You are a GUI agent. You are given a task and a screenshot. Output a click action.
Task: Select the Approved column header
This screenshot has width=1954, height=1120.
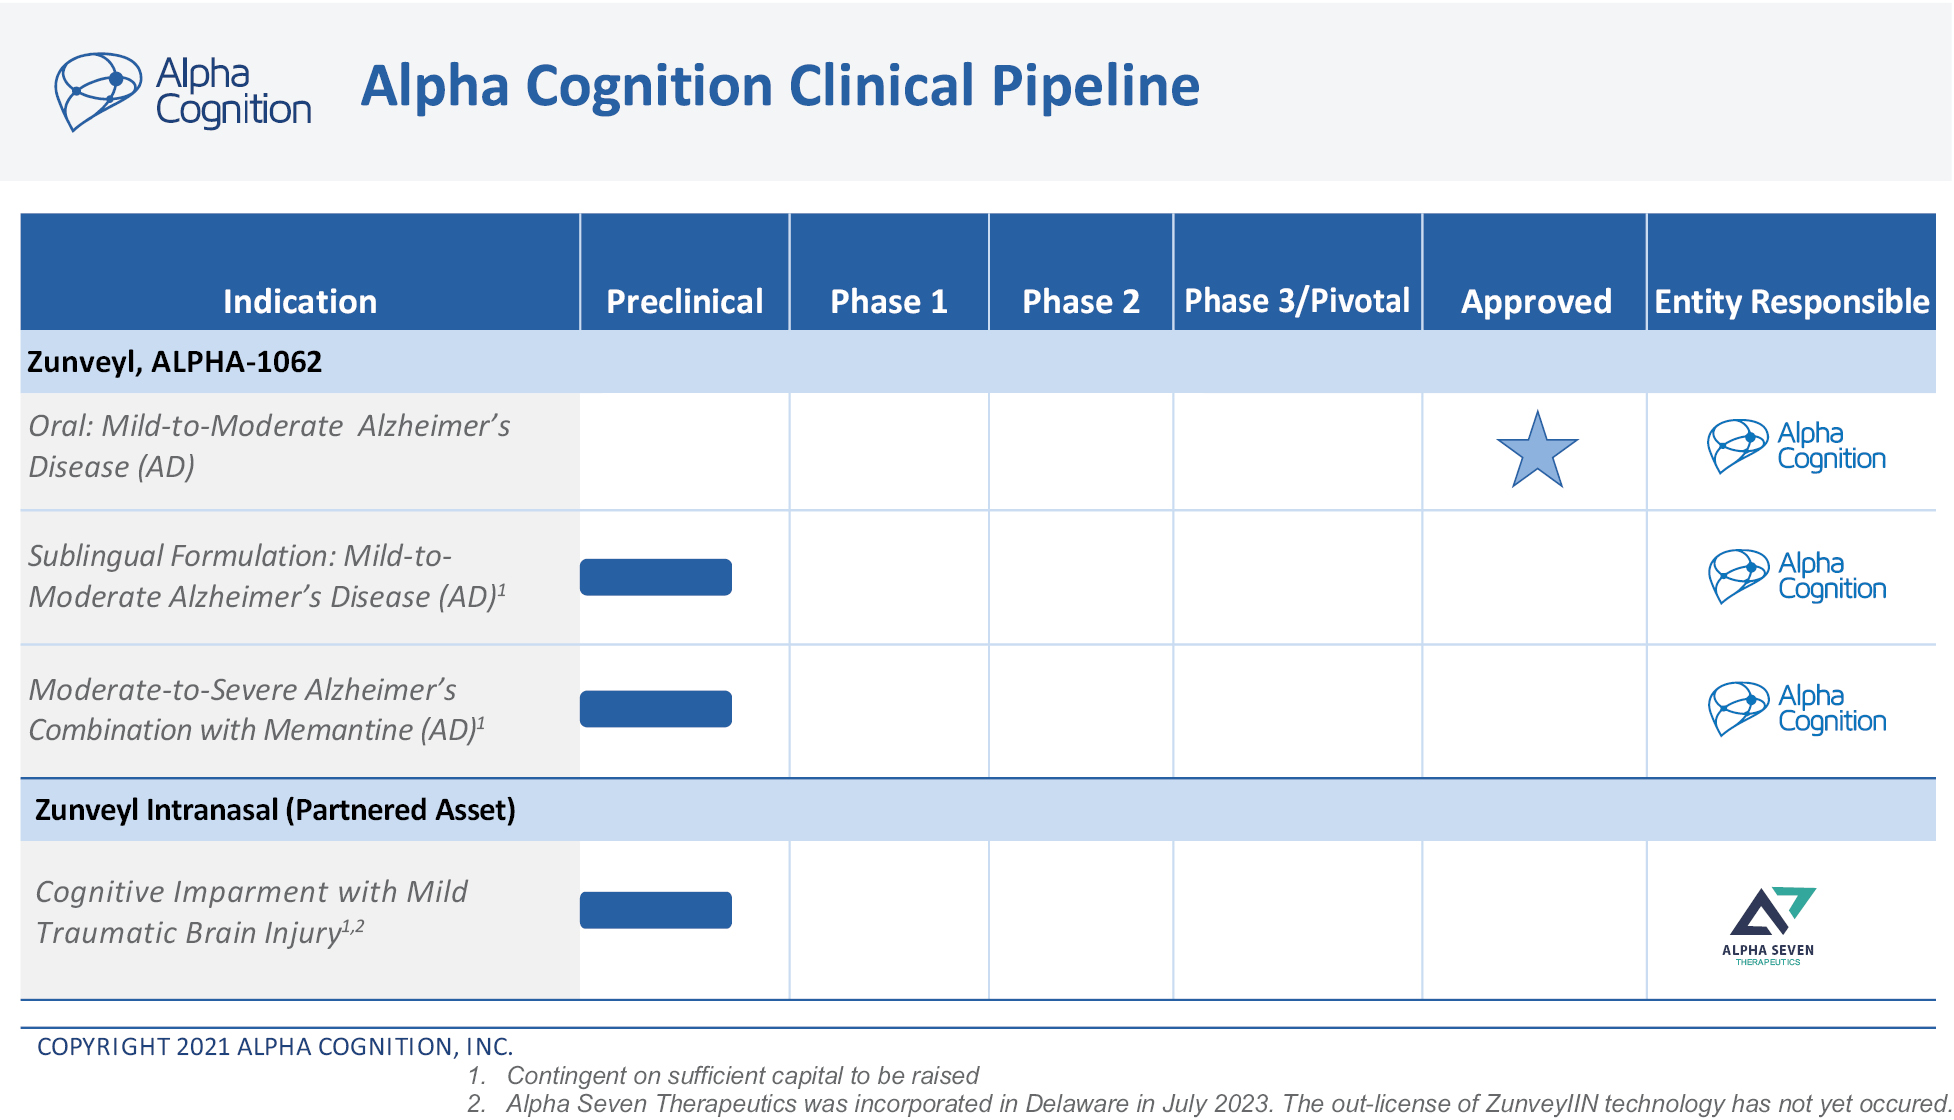pyautogui.click(x=1536, y=301)
